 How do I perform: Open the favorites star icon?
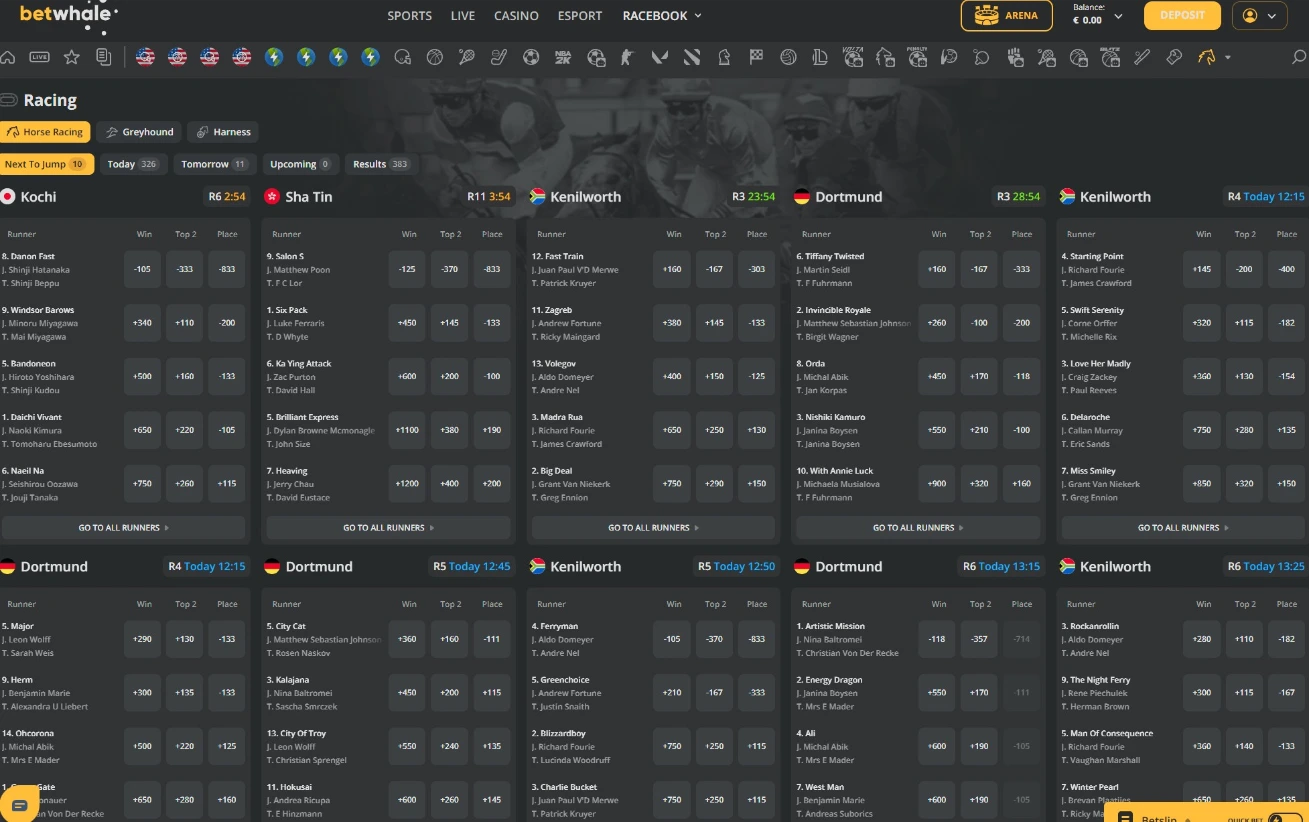click(72, 57)
